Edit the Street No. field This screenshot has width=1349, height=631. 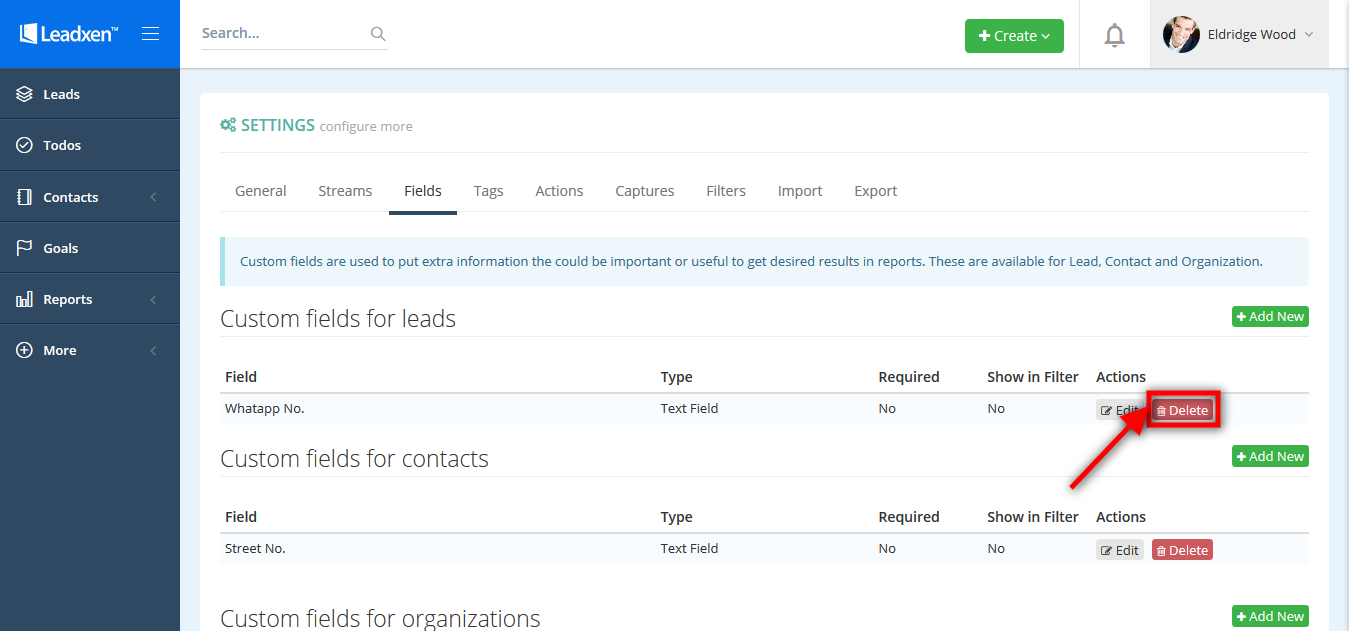point(1120,550)
